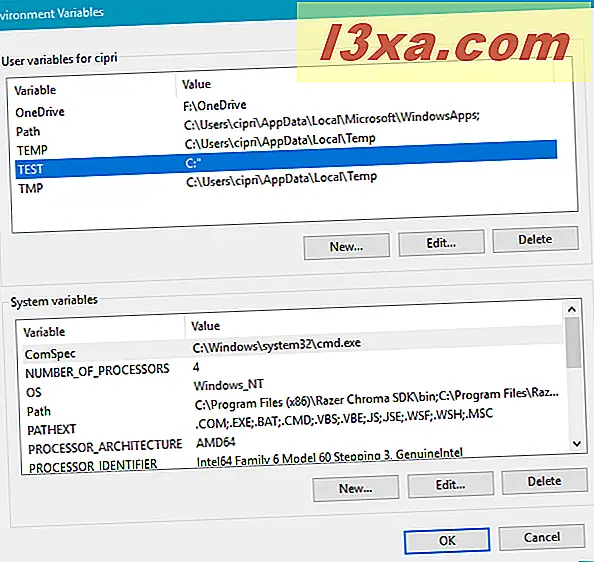Select PROCESSOR_ARCHITECTURE system variable
Image resolution: width=594 pixels, height=562 pixels.
[296, 445]
